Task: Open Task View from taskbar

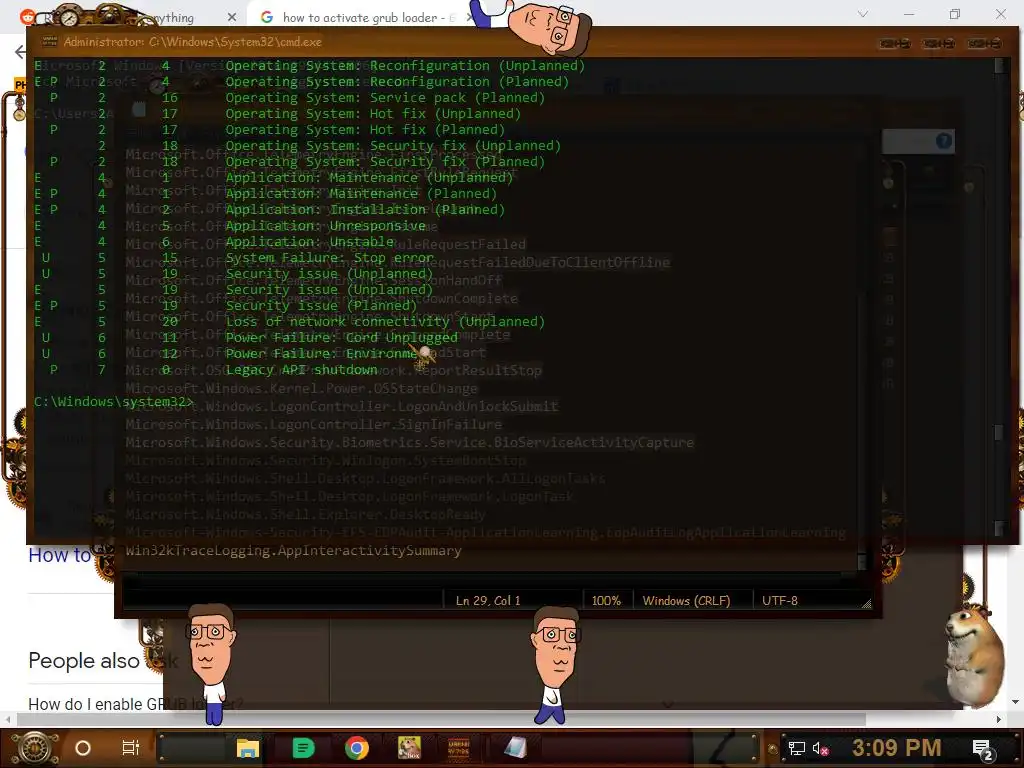Action: click(131, 748)
